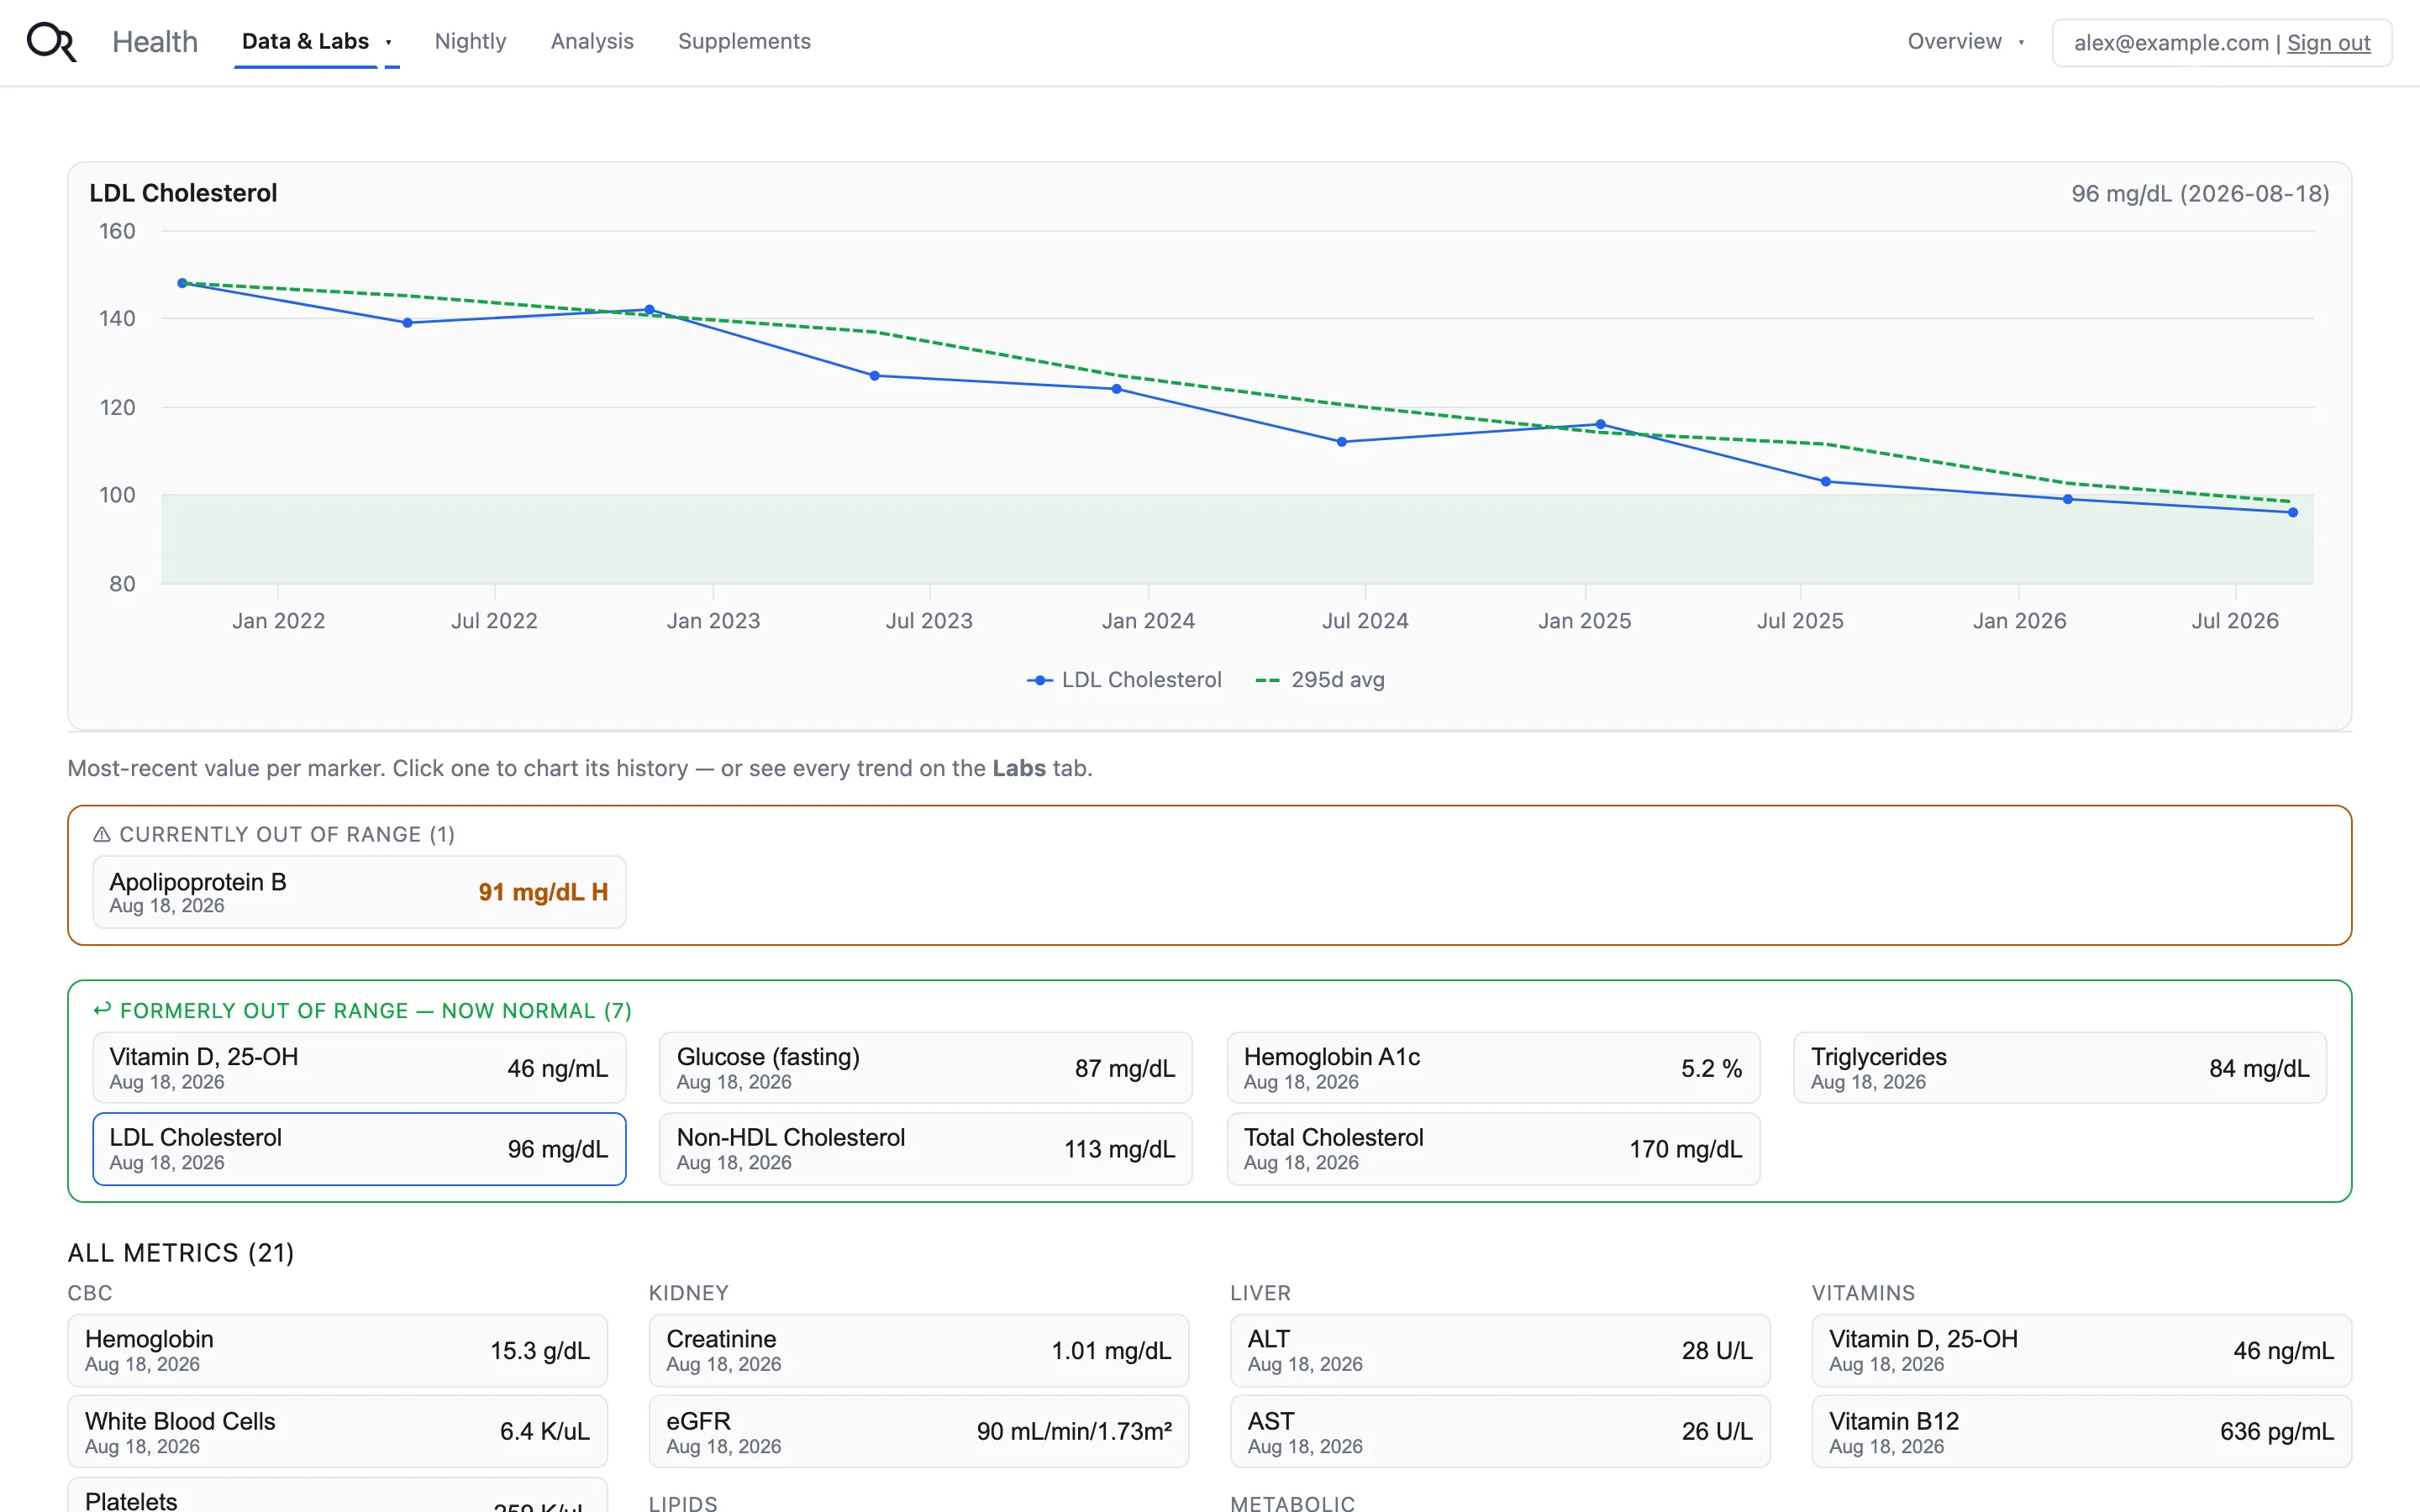2420x1512 pixels.
Task: Click the warning triangle icon beside Currently Out of Range
Action: pos(102,834)
